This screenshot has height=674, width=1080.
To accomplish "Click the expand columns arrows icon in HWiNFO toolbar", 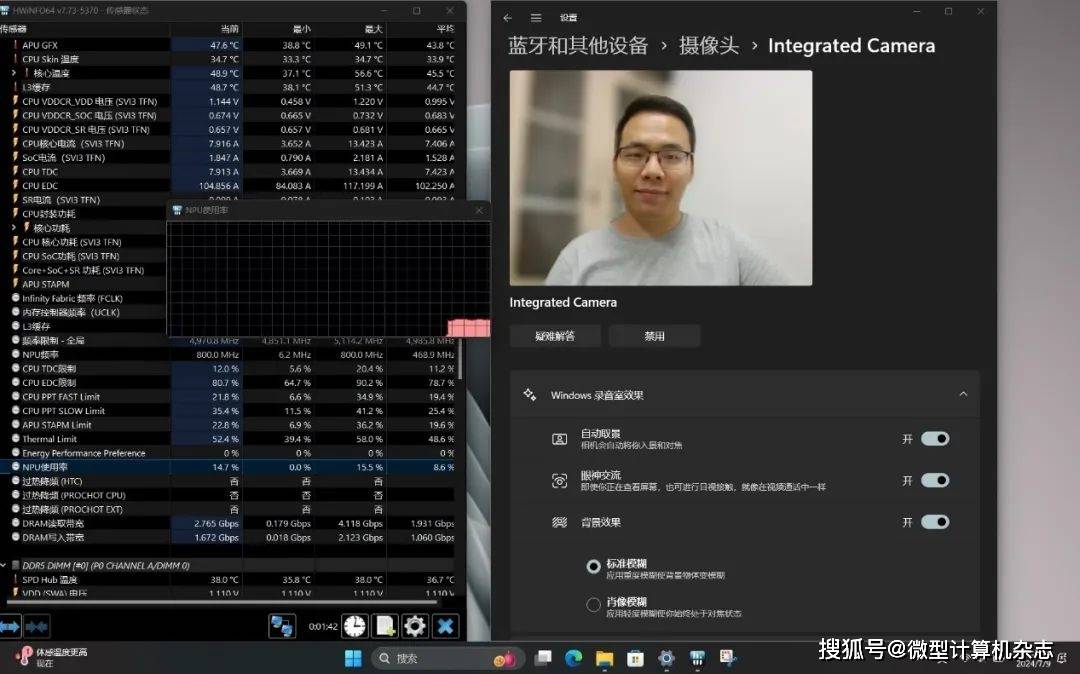I will pyautogui.click(x=10, y=626).
